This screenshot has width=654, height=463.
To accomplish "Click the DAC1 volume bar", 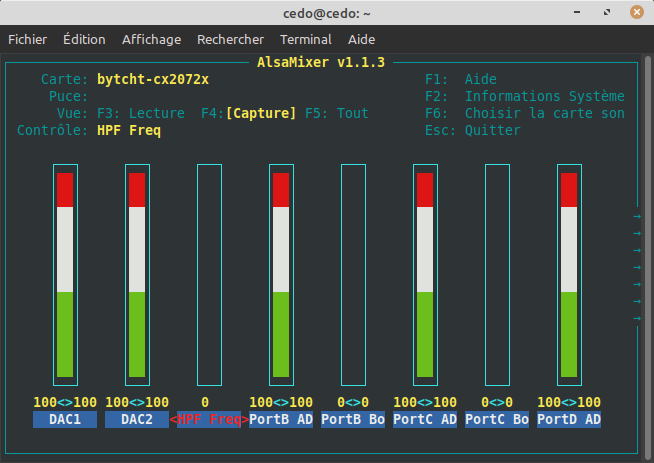I will point(65,273).
